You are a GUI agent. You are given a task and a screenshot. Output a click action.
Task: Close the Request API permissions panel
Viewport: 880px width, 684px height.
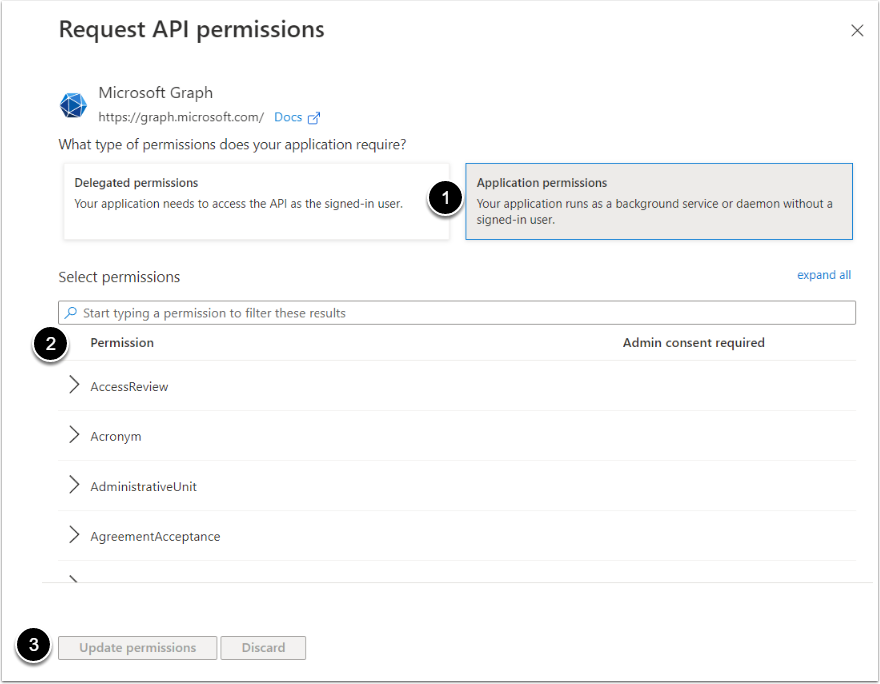pyautogui.click(x=857, y=31)
